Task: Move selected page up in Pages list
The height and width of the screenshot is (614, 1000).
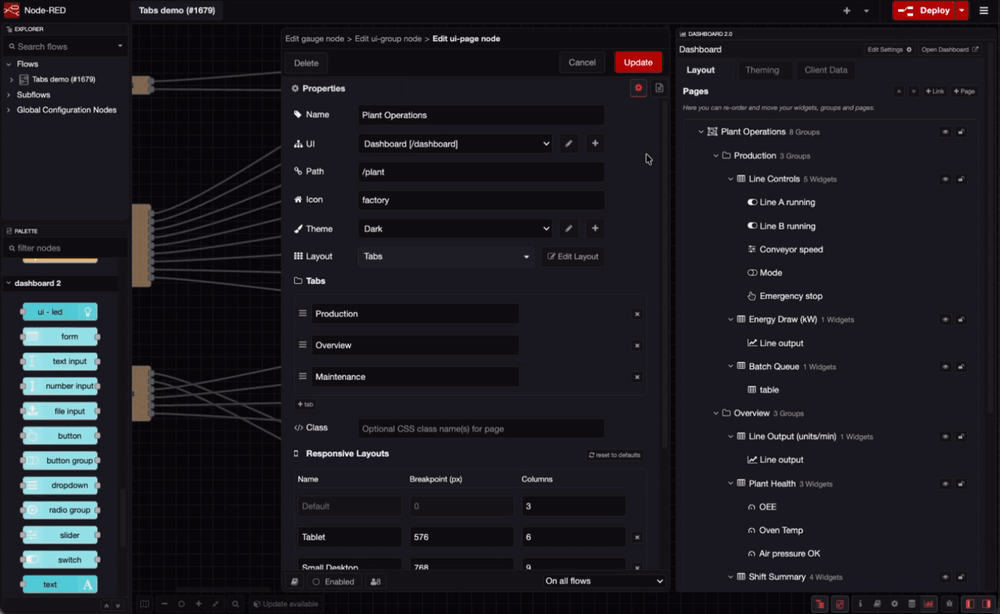Action: pyautogui.click(x=899, y=91)
